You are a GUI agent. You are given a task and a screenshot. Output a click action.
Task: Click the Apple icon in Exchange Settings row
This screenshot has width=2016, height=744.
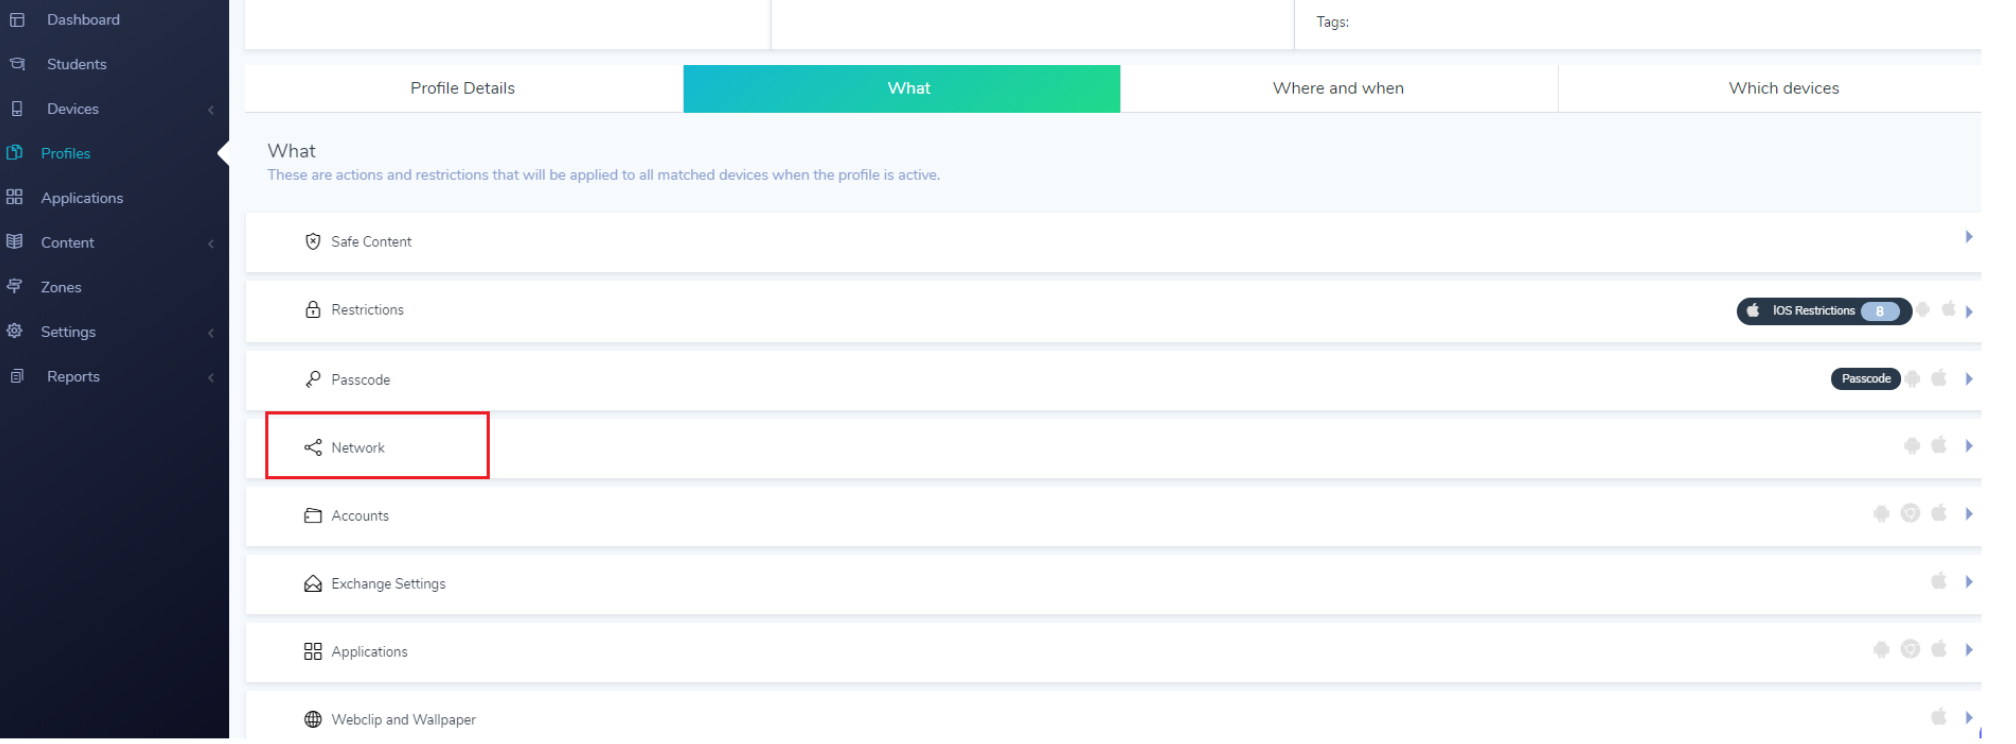[x=1939, y=581]
